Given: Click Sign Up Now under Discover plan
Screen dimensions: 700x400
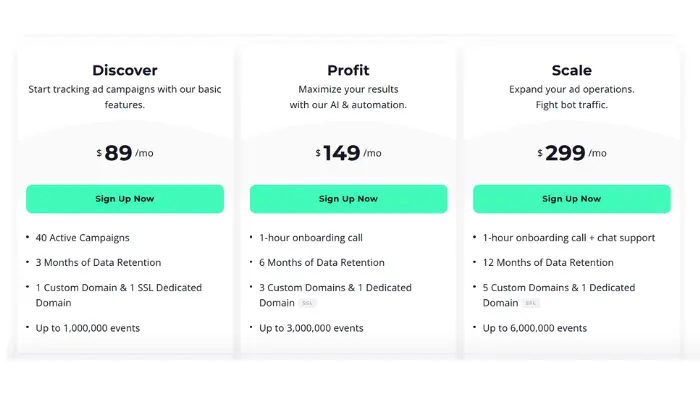Looking at the screenshot, I should (x=125, y=199).
